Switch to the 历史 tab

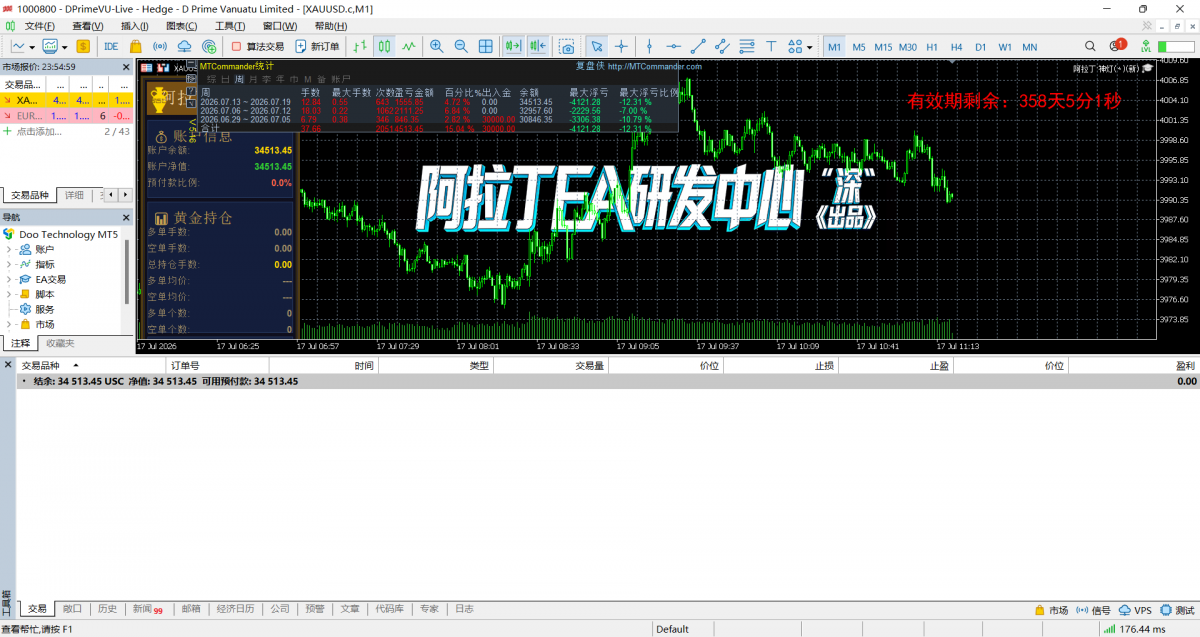tap(107, 608)
